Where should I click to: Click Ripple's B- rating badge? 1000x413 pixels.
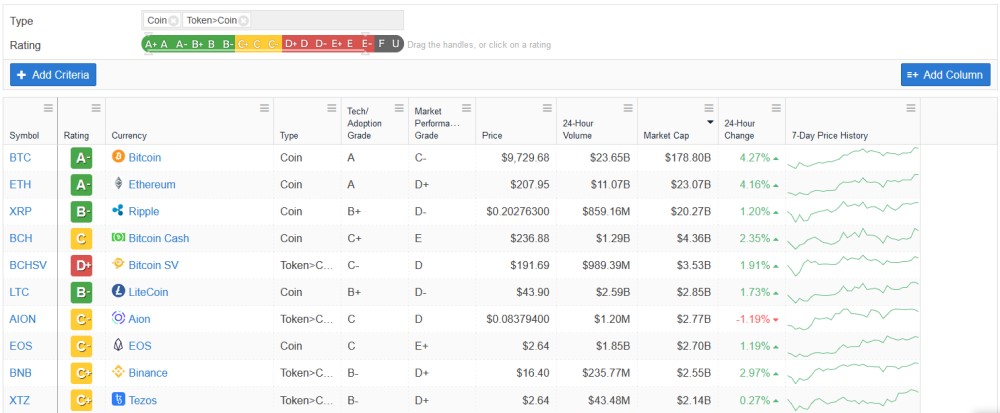tap(82, 211)
